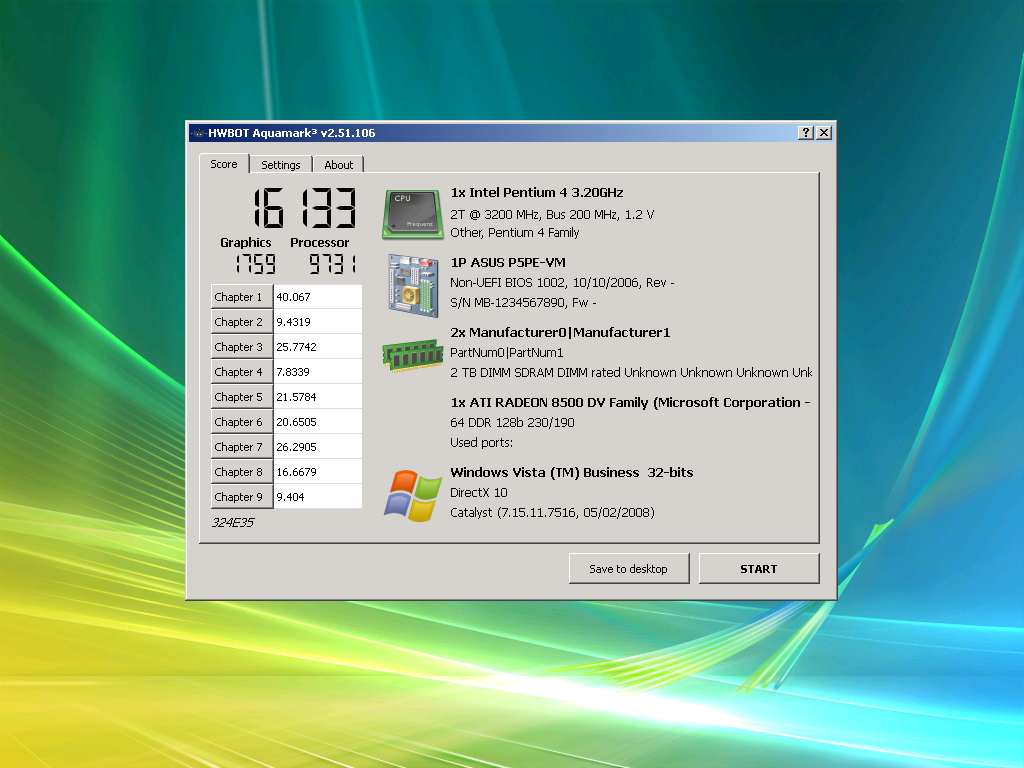Screen dimensions: 1024x768
Task: Click the Processor label
Action: coord(319,242)
